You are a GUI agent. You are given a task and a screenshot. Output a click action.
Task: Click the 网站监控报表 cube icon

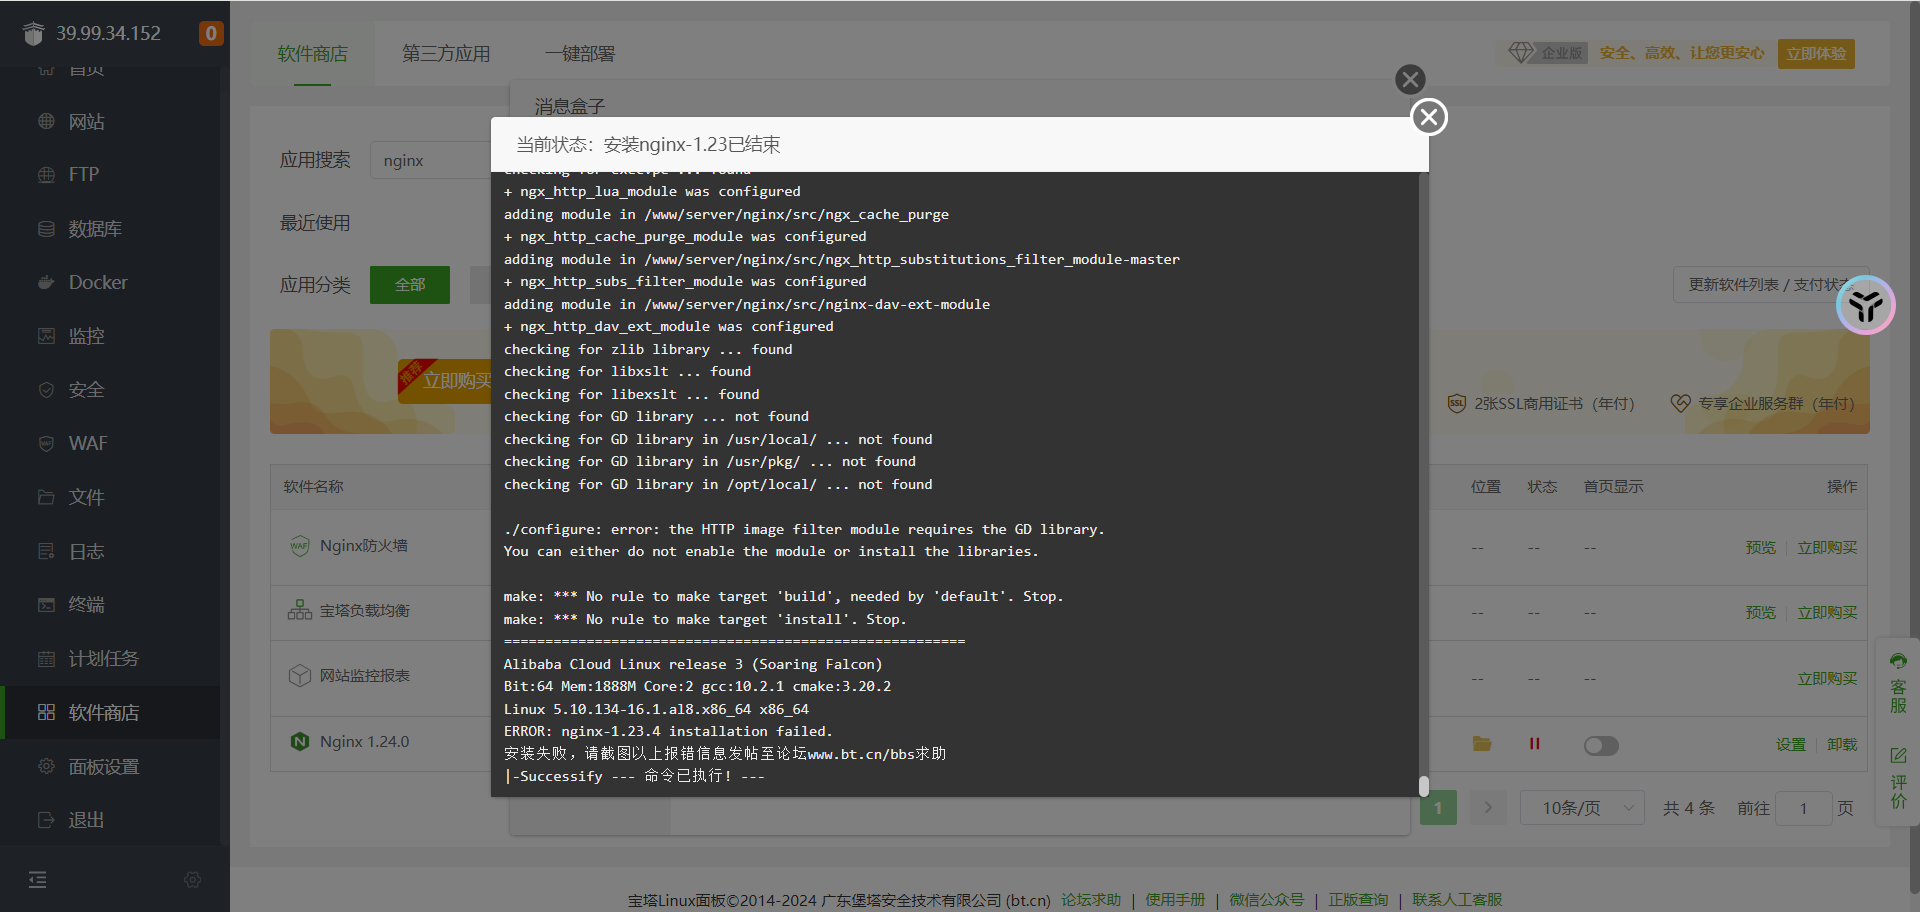300,676
